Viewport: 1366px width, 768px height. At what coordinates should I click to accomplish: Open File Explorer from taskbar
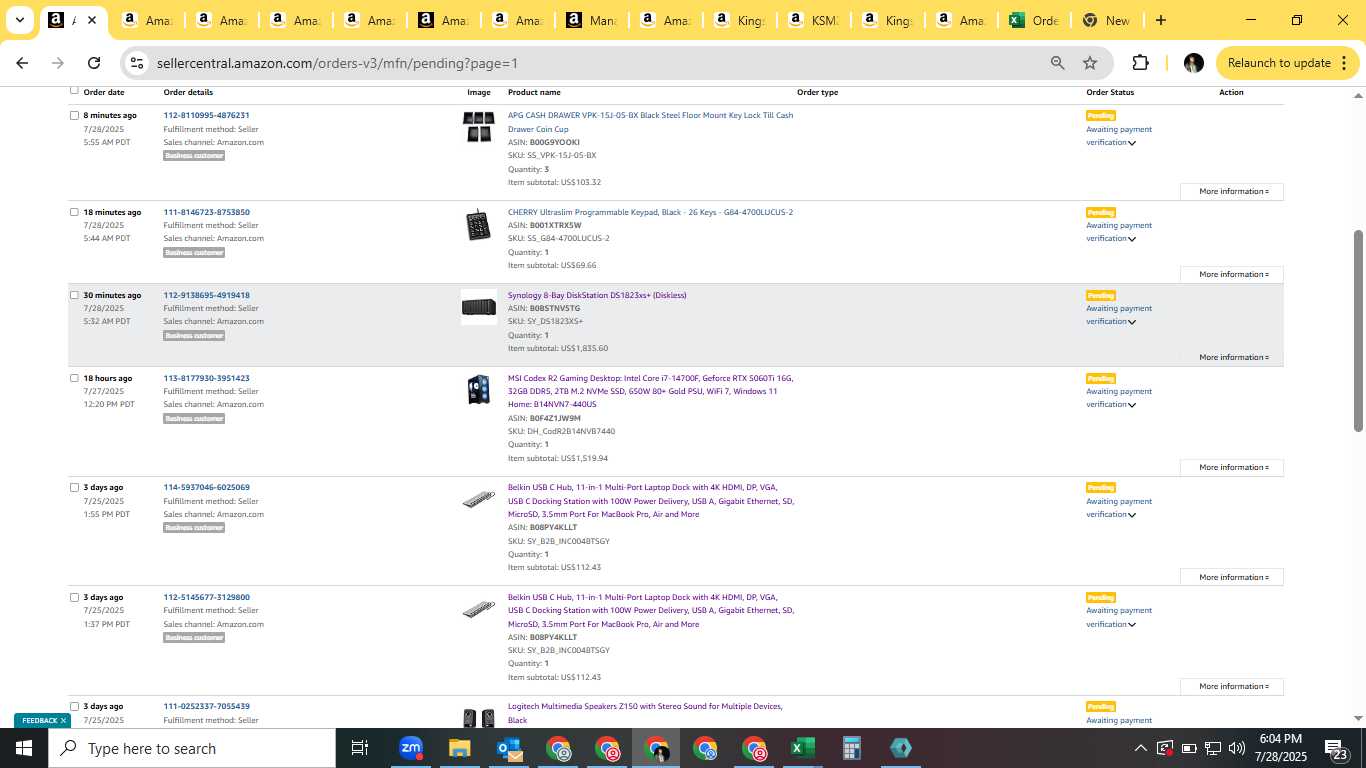[459, 748]
